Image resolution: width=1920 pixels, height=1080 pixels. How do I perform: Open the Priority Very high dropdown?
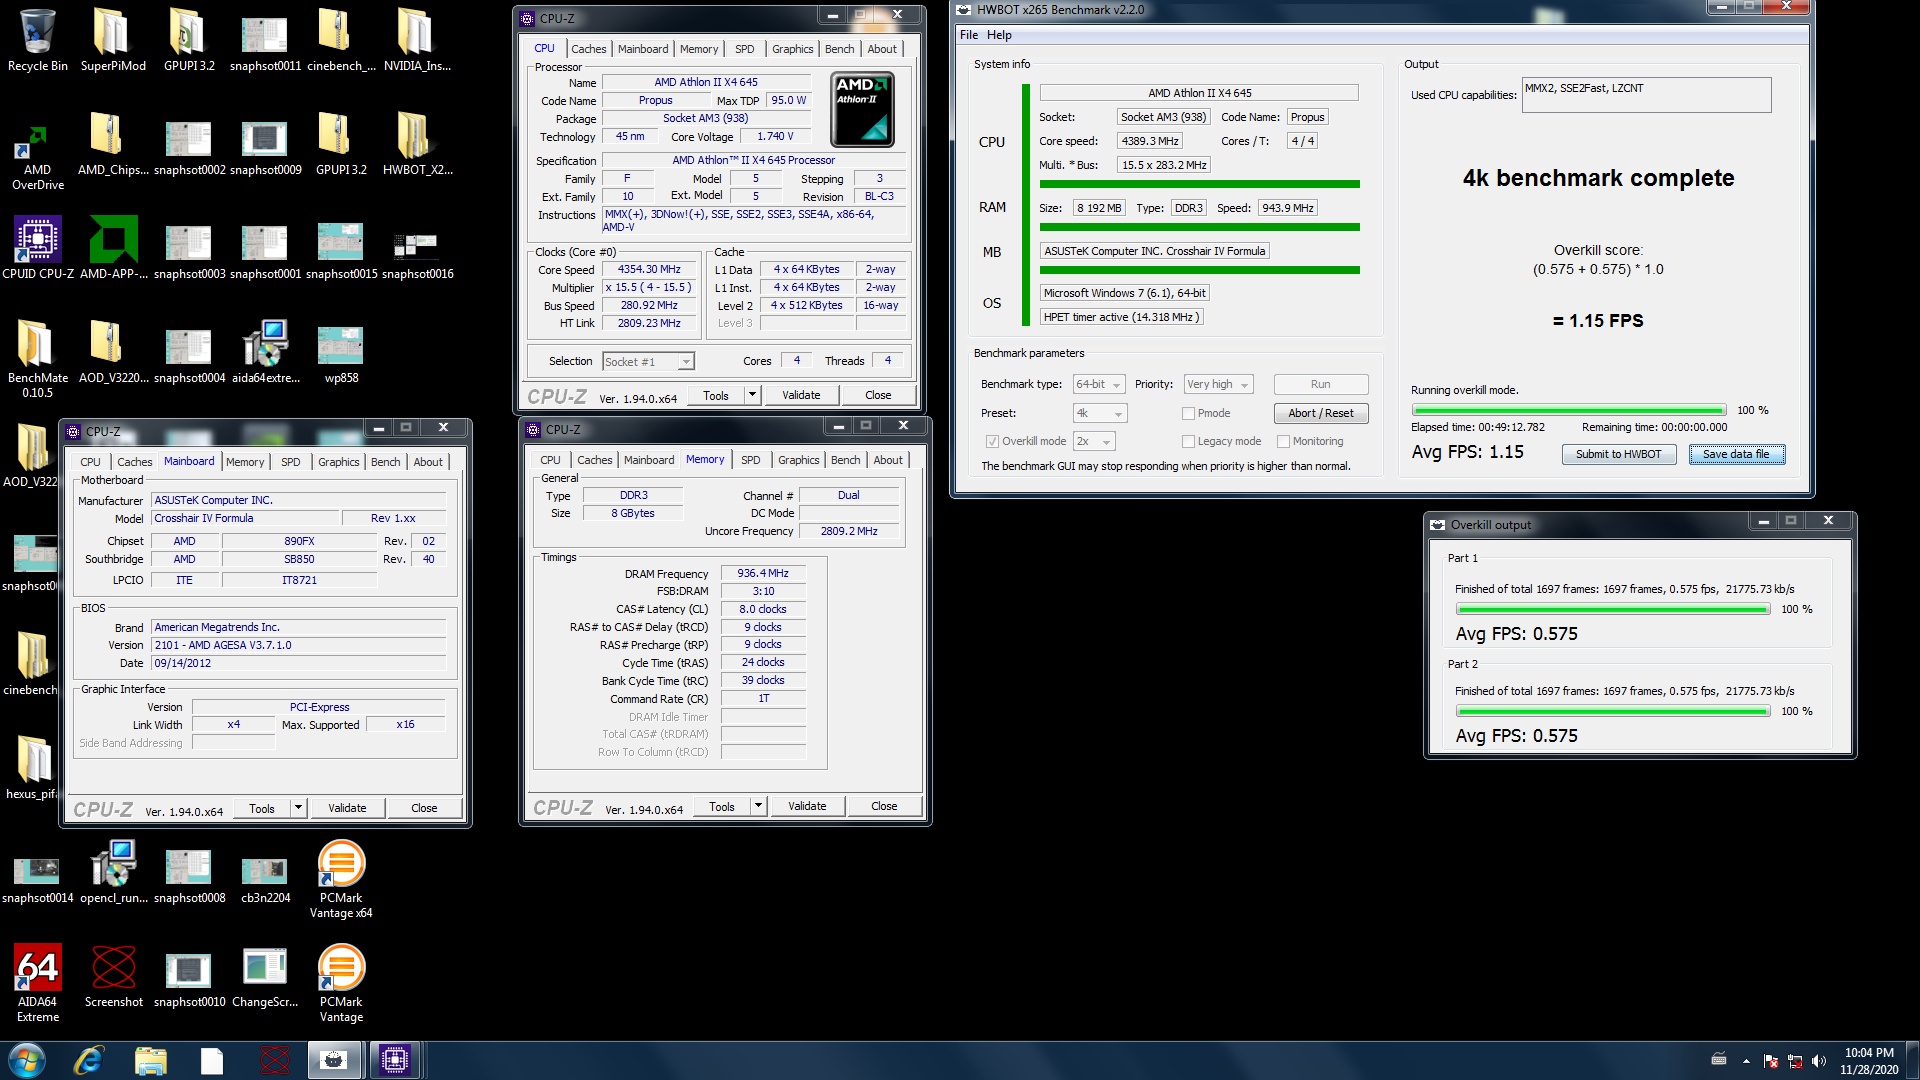1218,384
